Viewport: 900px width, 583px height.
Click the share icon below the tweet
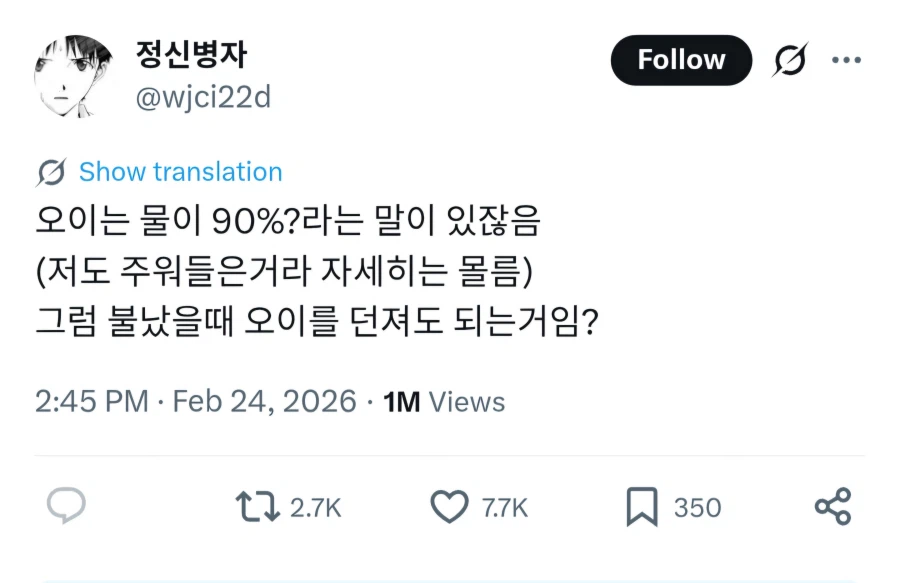click(x=832, y=507)
